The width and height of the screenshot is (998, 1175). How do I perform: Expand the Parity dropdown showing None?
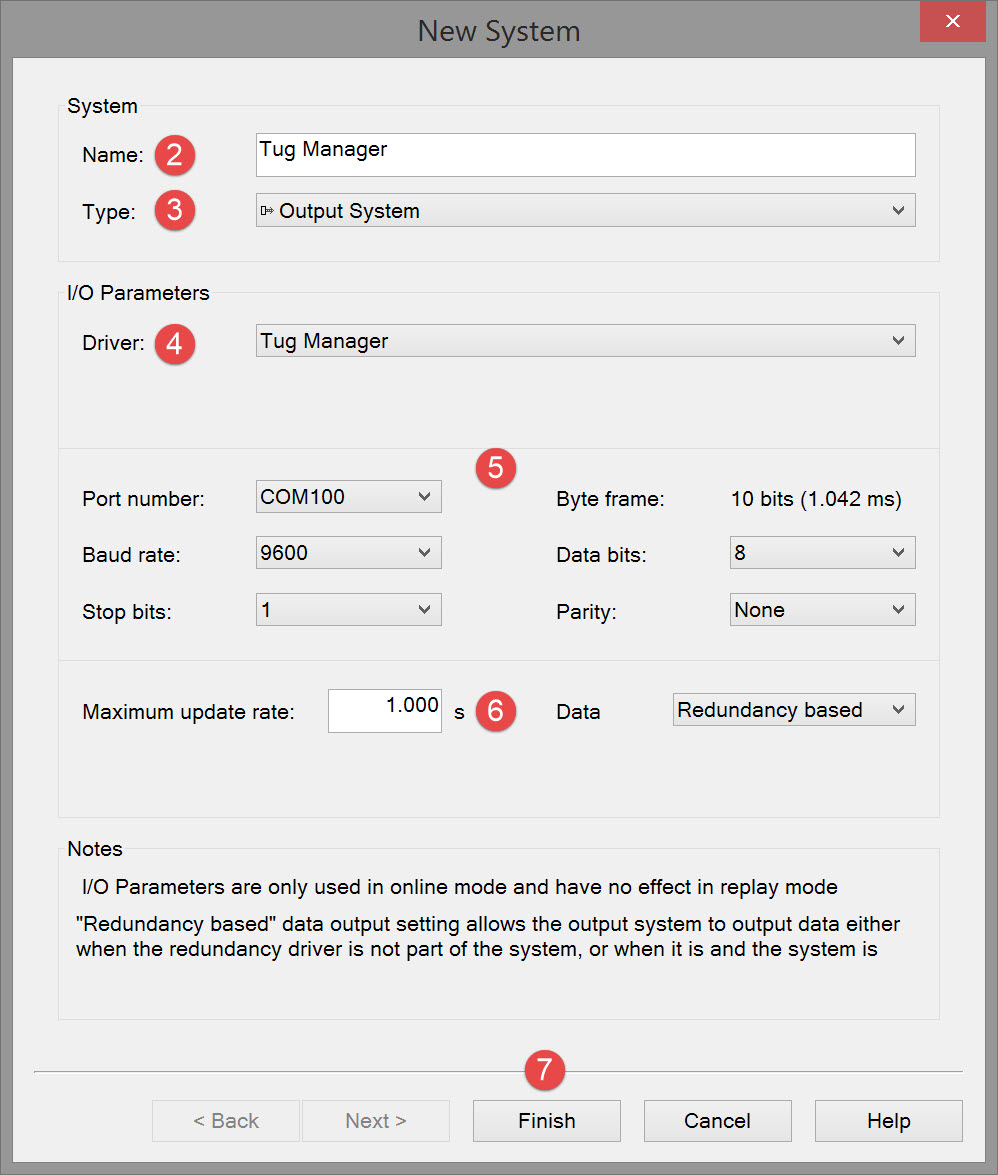pos(822,610)
